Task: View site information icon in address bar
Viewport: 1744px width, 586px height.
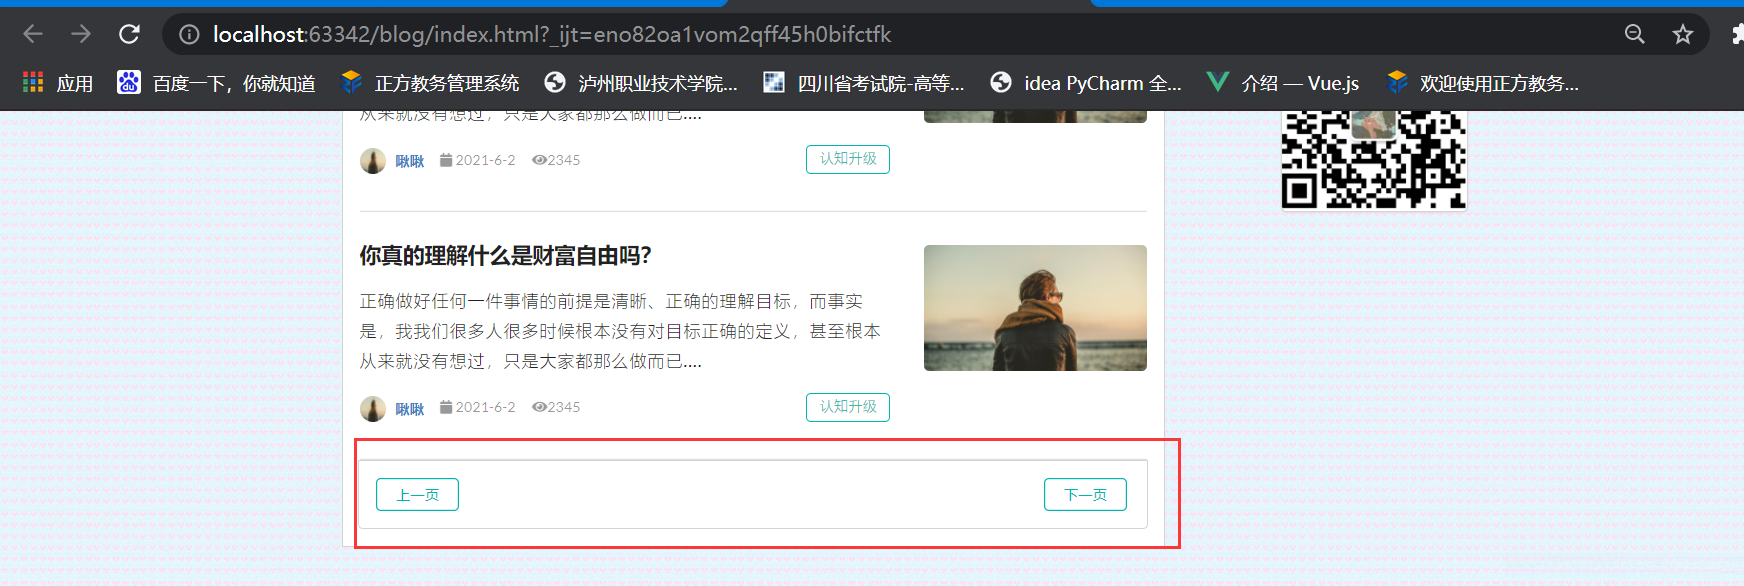Action: 189,35
